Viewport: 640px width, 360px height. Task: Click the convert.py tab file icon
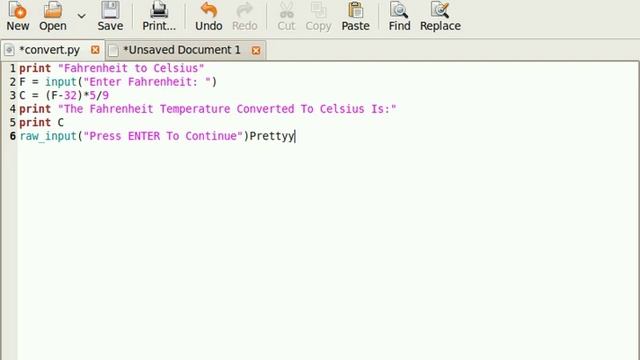coord(9,50)
